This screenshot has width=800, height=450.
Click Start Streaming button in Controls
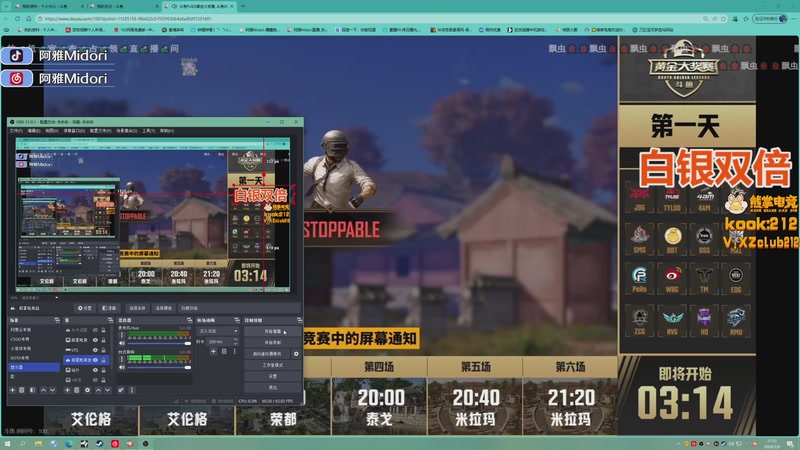click(x=272, y=331)
